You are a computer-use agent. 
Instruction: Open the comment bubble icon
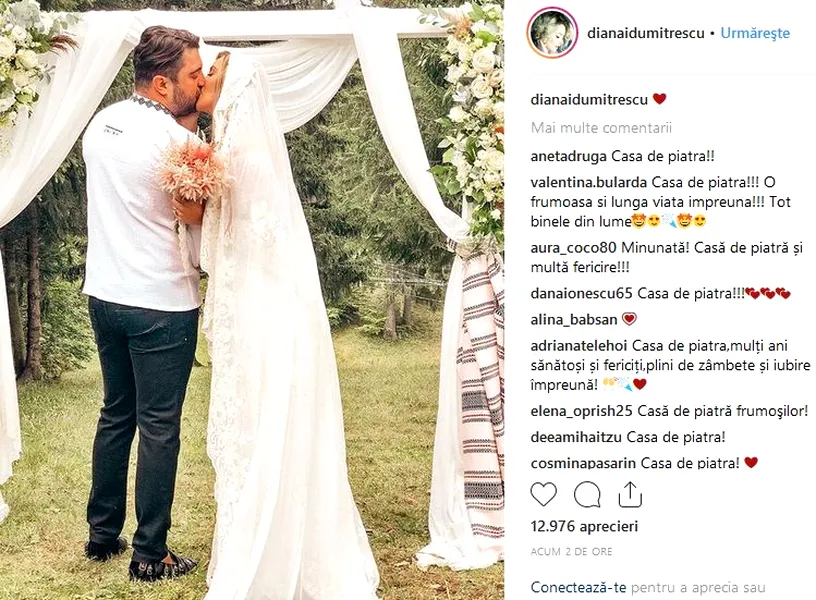tap(587, 494)
